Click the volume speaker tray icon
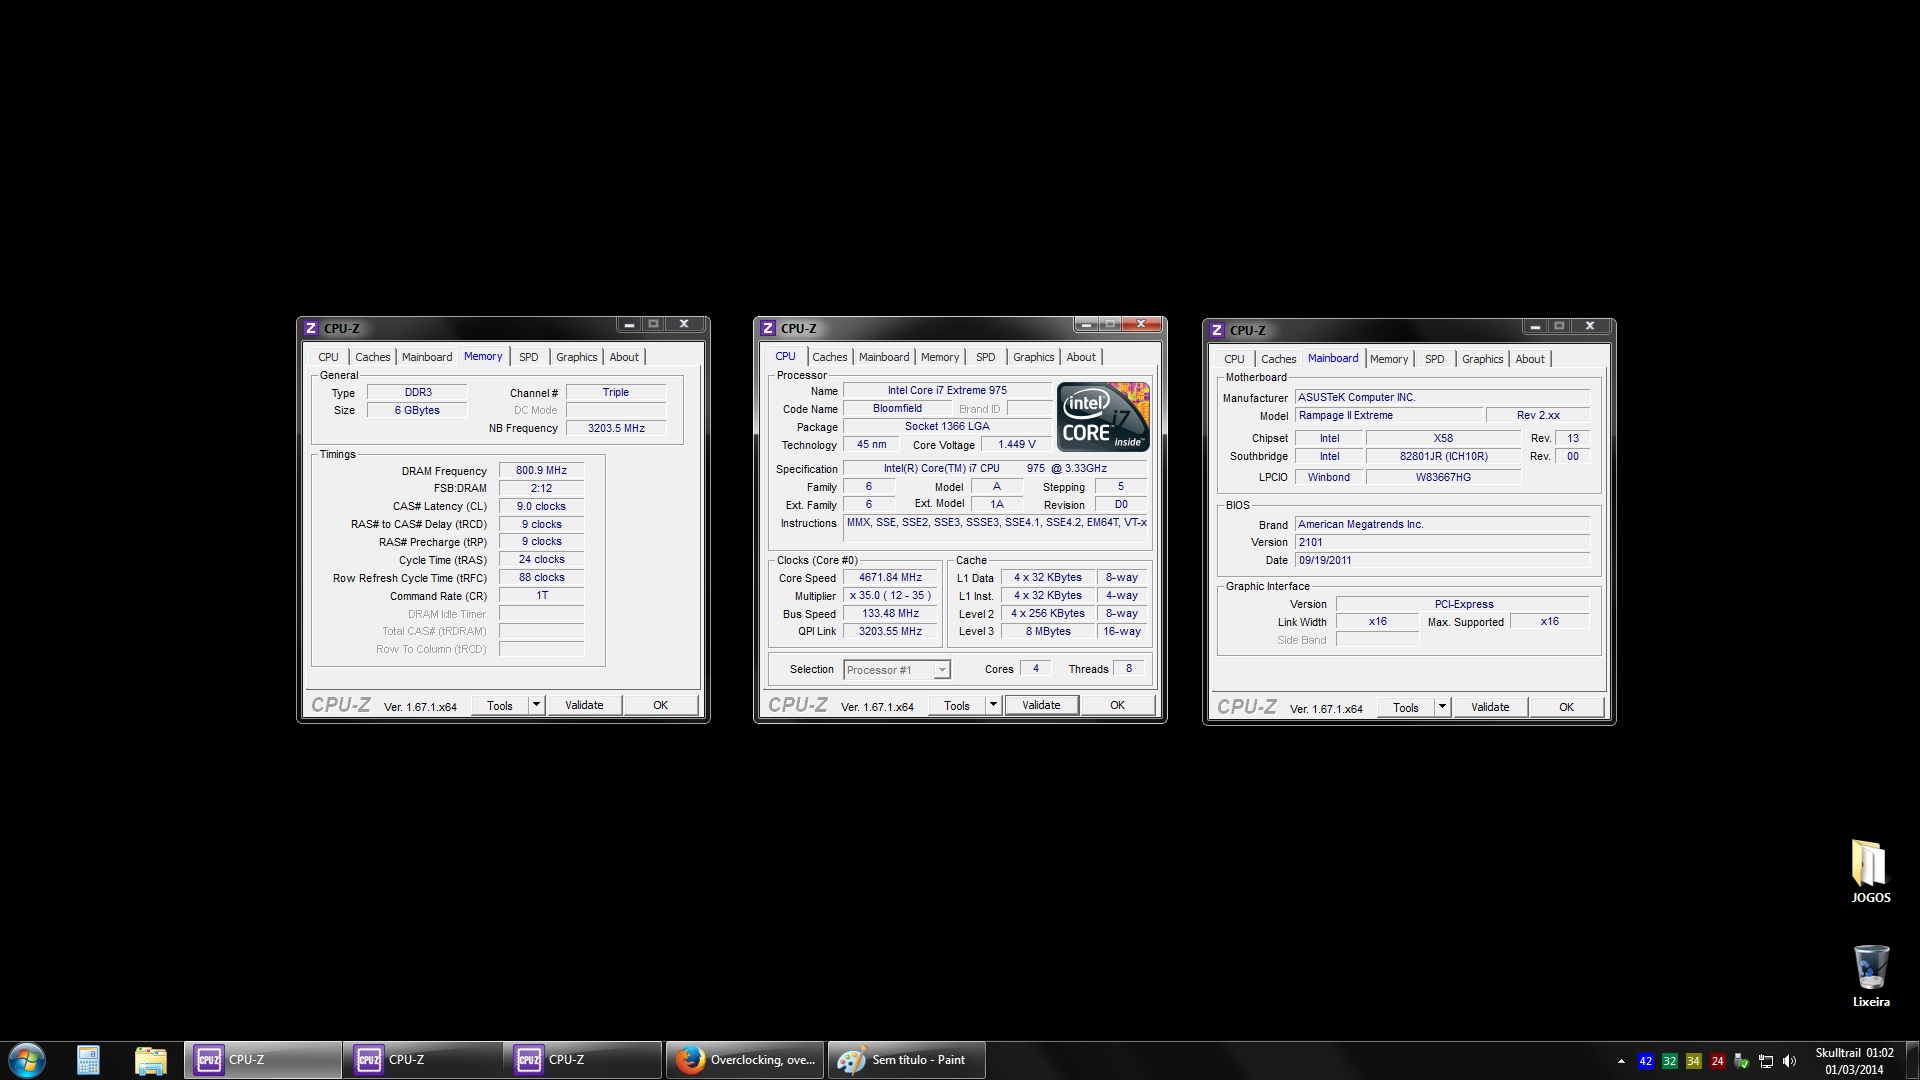Screen dimensions: 1920x1080 coord(1789,1061)
